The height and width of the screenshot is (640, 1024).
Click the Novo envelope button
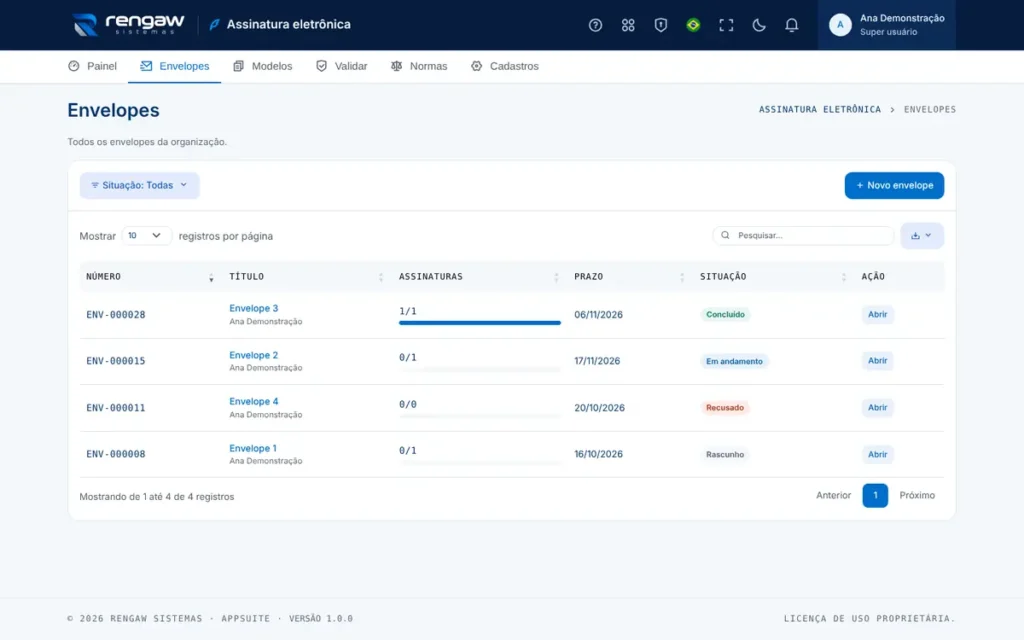894,185
